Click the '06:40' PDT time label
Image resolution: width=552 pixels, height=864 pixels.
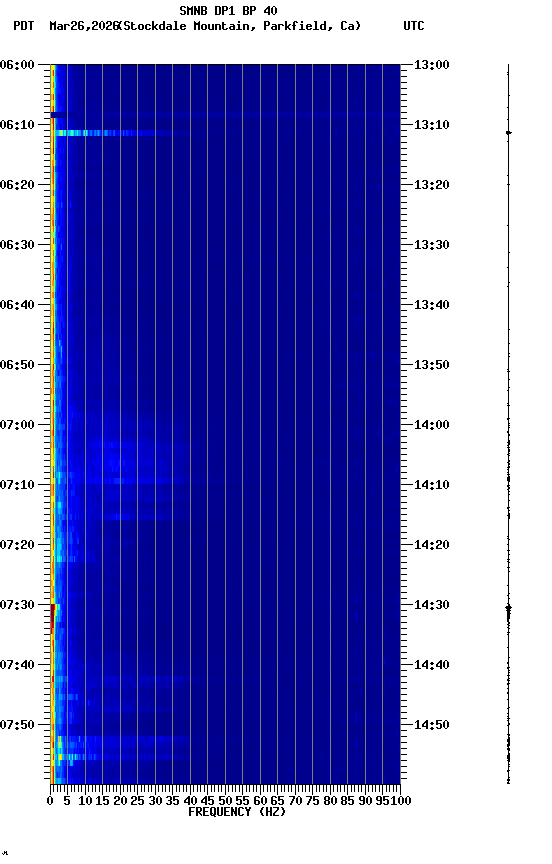click(17, 305)
